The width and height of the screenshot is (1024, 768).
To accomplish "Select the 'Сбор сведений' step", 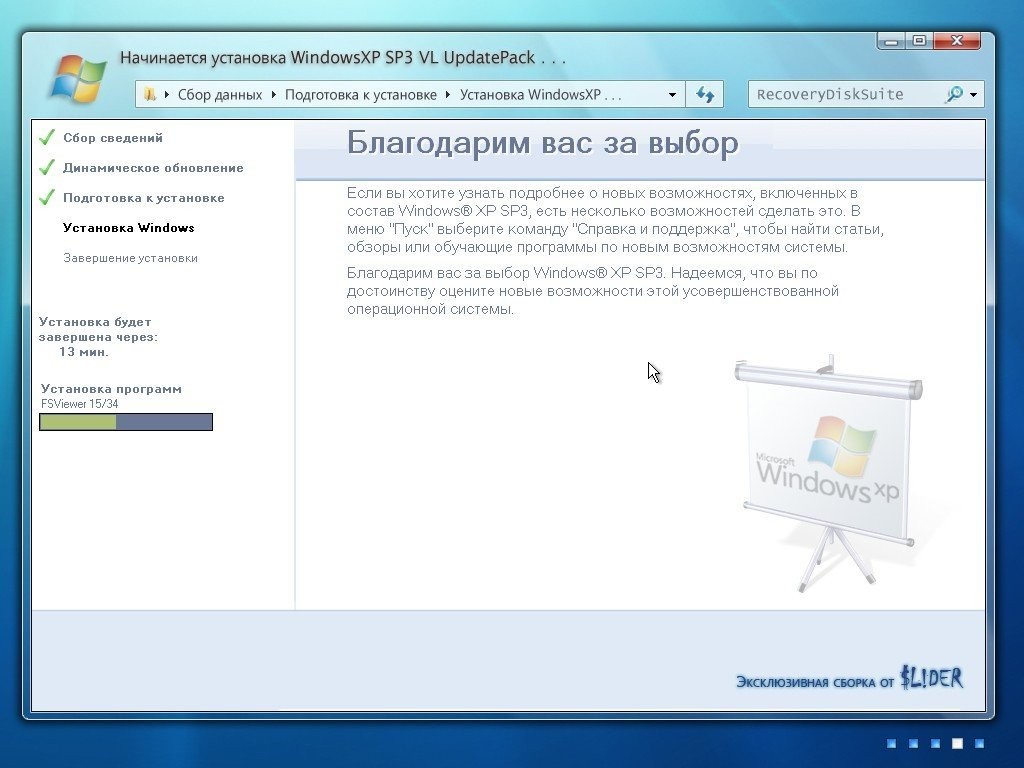I will pyautogui.click(x=113, y=138).
